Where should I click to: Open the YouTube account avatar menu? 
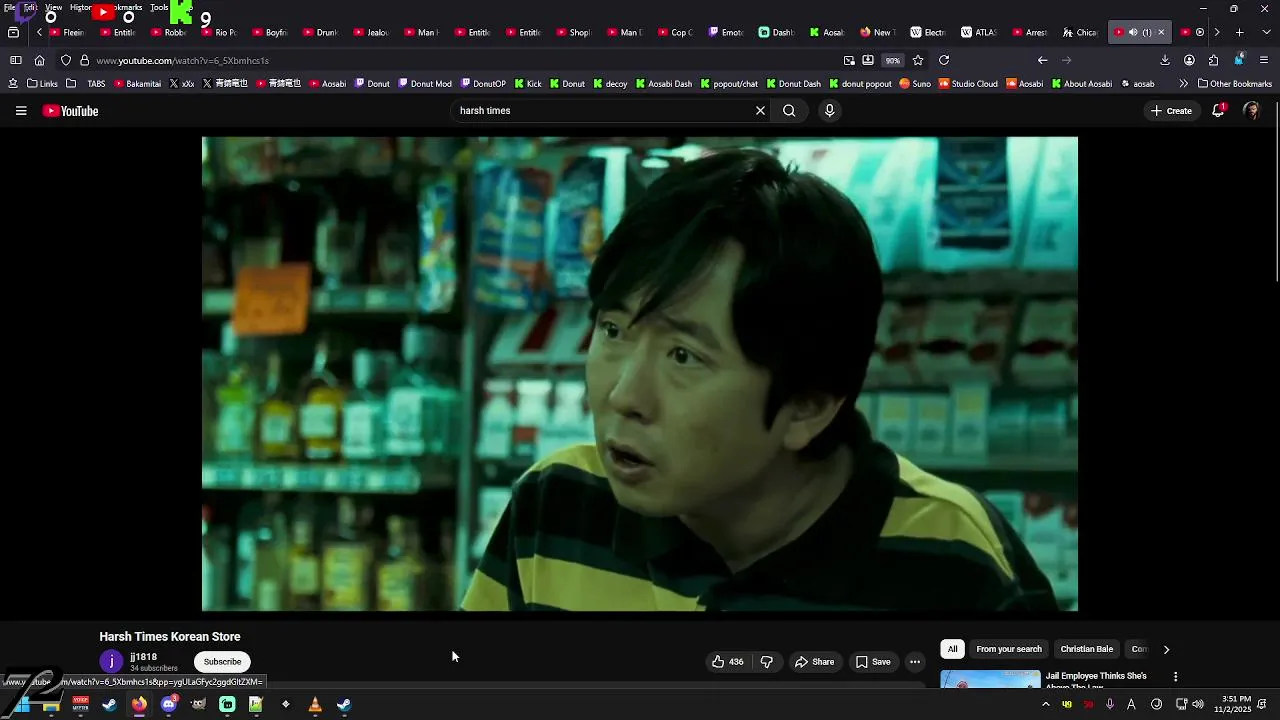(x=1251, y=111)
